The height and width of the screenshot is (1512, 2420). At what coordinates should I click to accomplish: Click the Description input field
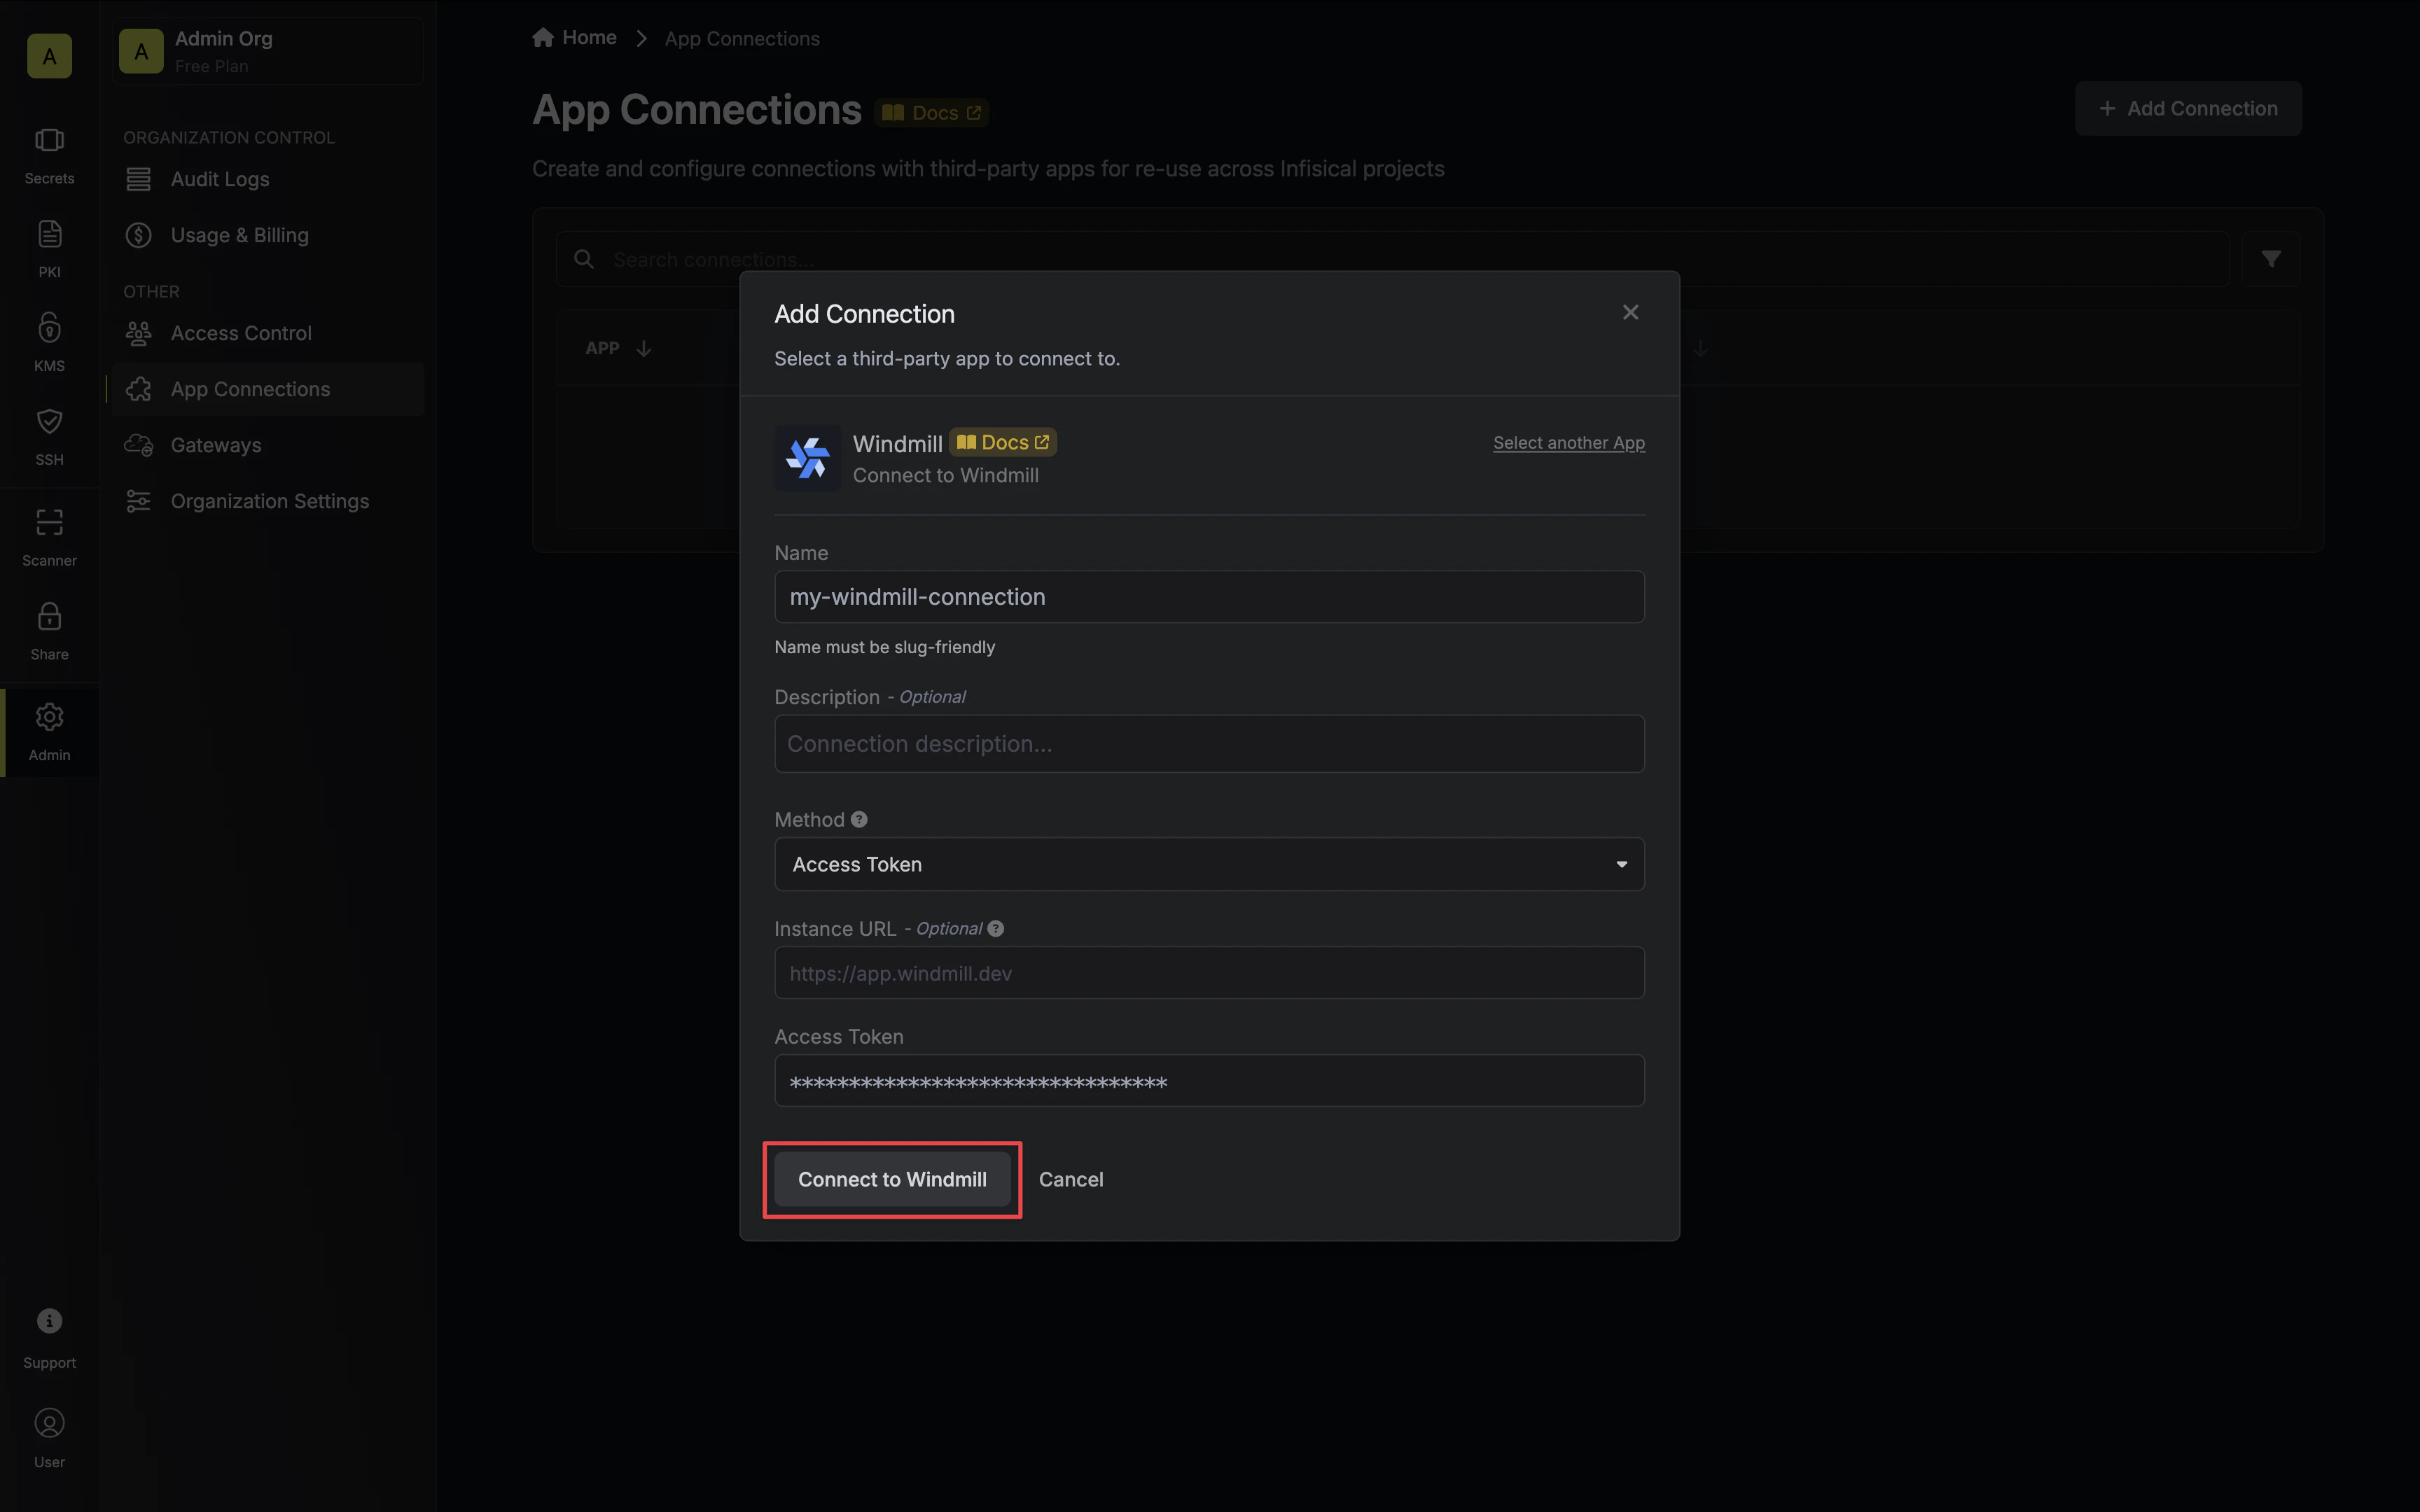(x=1209, y=743)
